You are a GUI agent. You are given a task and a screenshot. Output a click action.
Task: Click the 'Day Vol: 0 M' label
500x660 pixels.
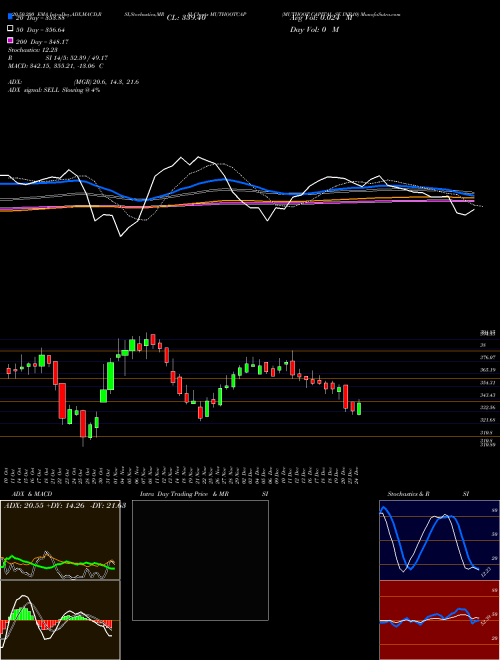tap(314, 30)
